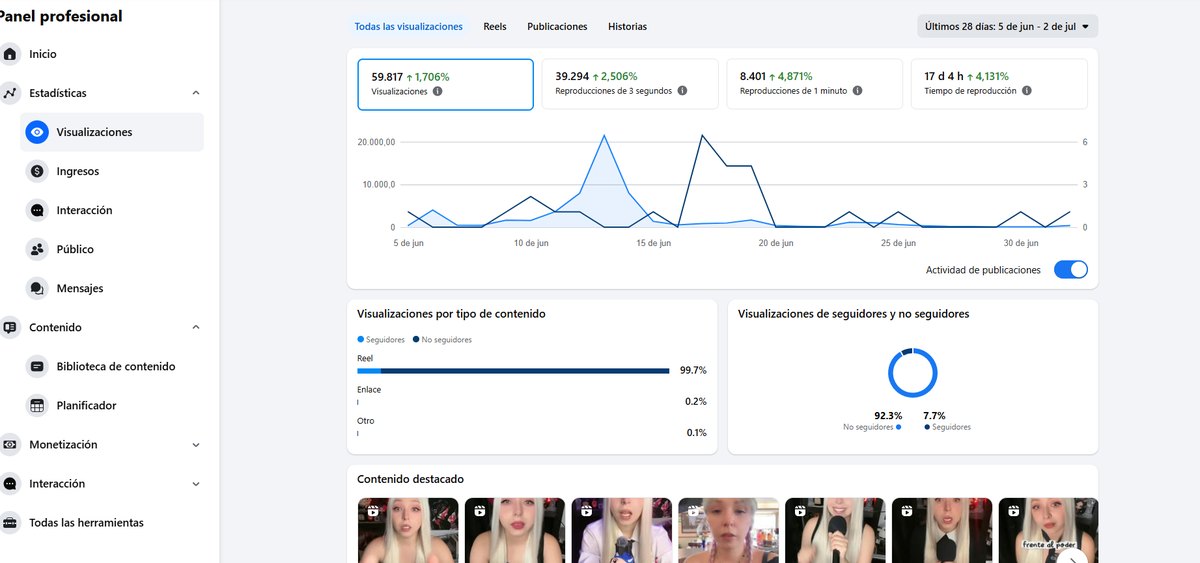Click the Interacción chat bubble icon under Estadísticas
Viewport: 1200px width, 563px height.
(37, 210)
